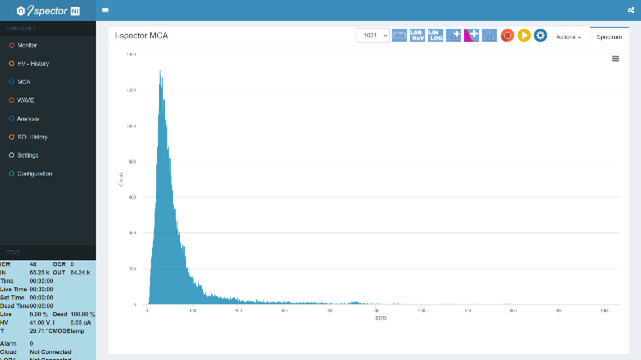Click the white circle icon next to Settings
The width and height of the screenshot is (641, 360).
(11, 155)
